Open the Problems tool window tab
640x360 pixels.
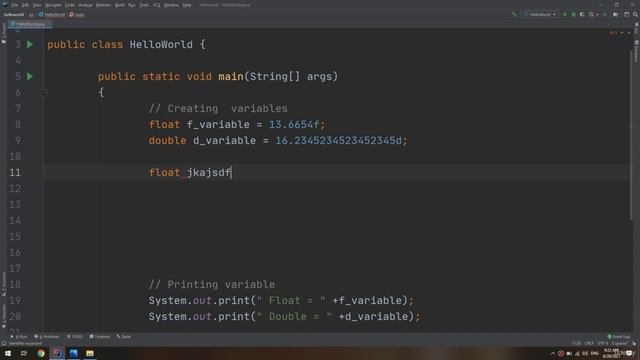(47, 337)
